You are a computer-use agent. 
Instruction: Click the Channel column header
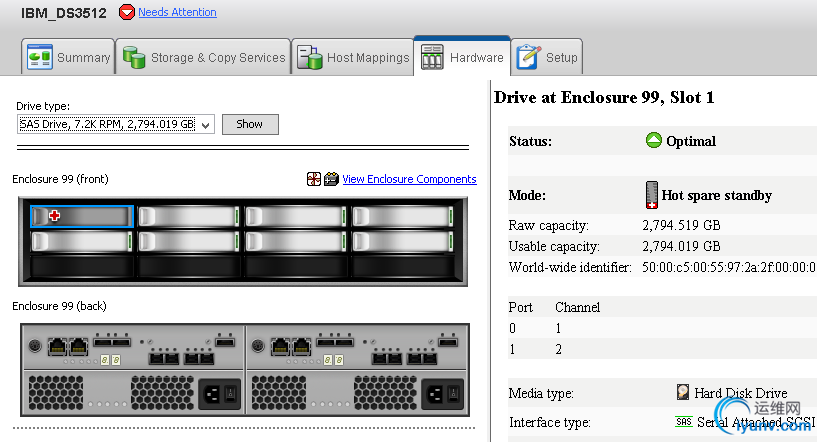pyautogui.click(x=577, y=307)
